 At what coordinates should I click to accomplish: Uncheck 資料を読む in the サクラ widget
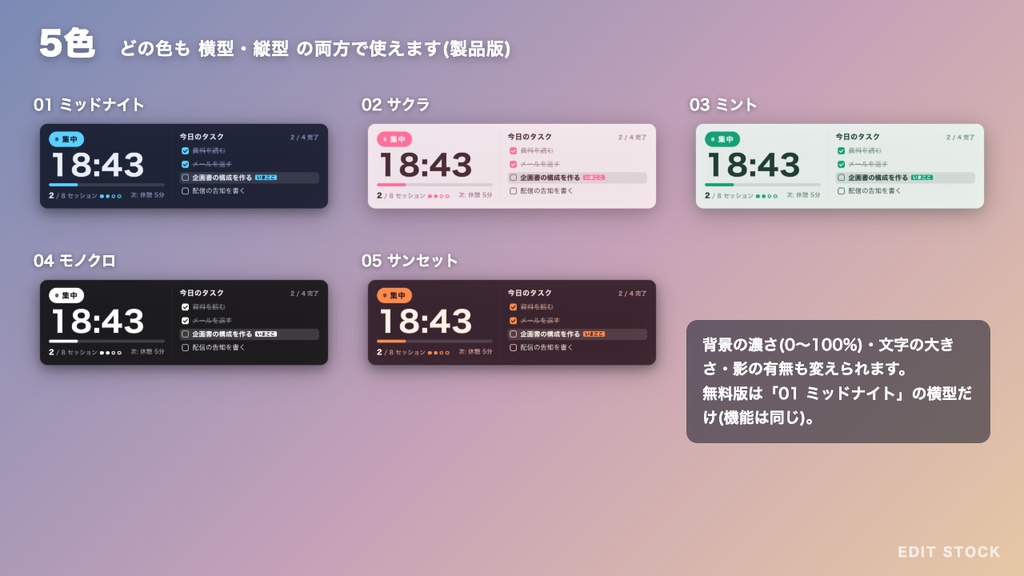pos(513,151)
